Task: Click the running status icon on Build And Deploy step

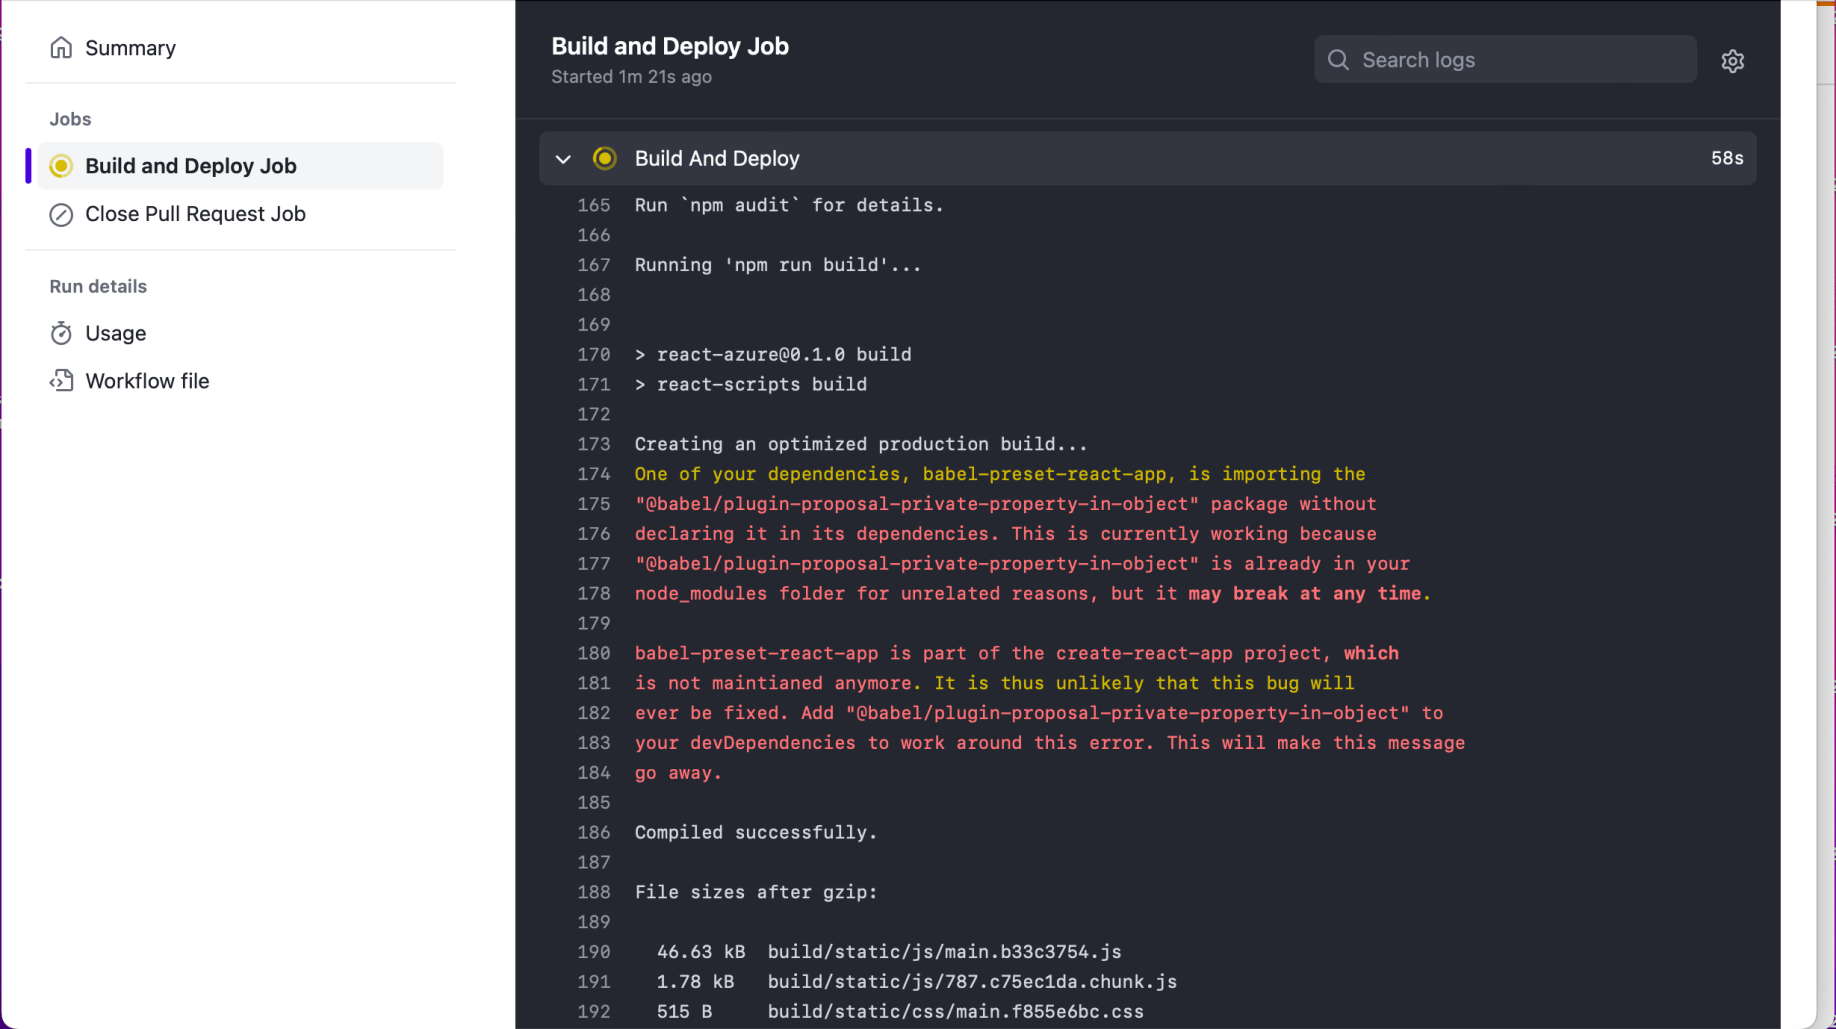Action: (604, 158)
